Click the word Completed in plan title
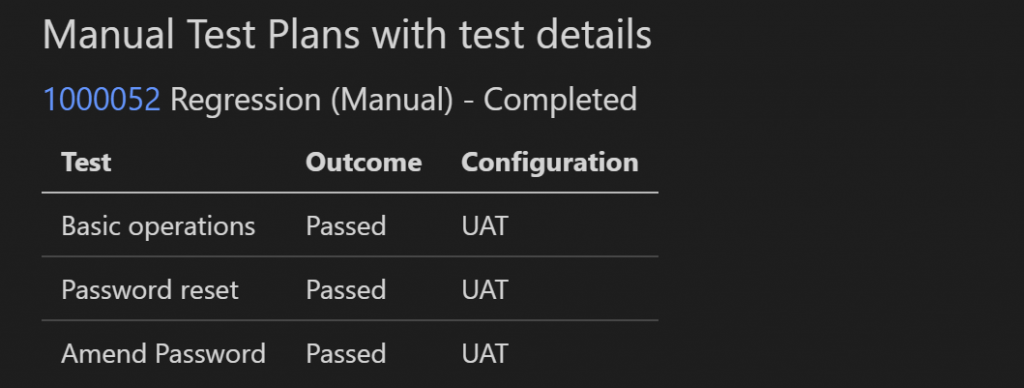The height and width of the screenshot is (388, 1024). pos(560,100)
